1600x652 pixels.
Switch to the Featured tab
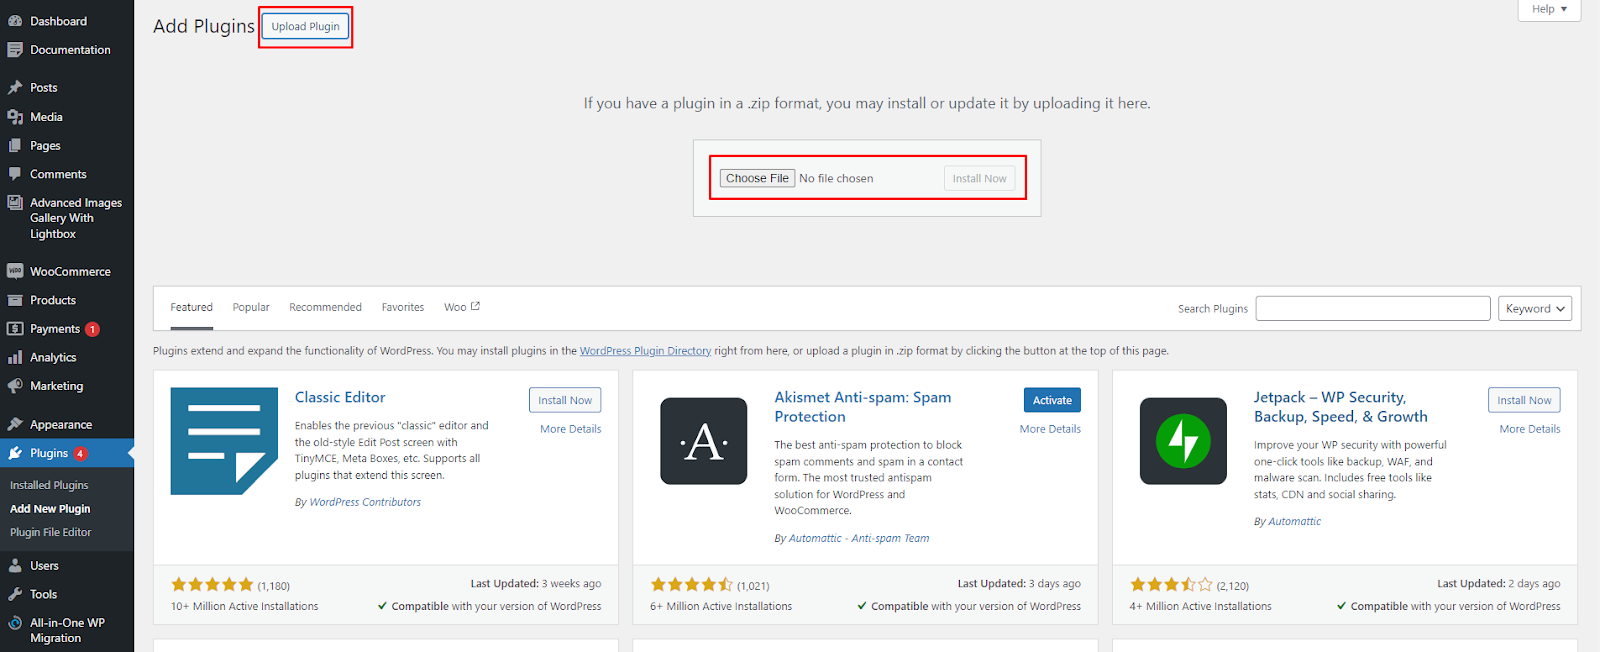191,308
